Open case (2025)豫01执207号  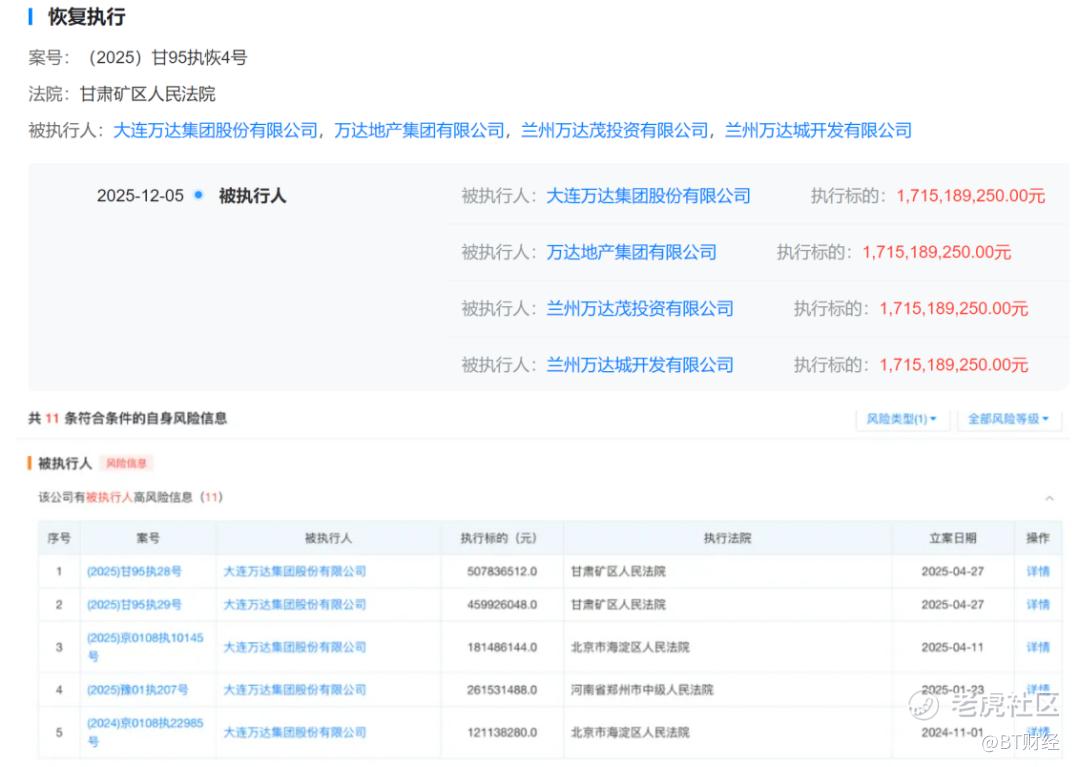pos(137,690)
